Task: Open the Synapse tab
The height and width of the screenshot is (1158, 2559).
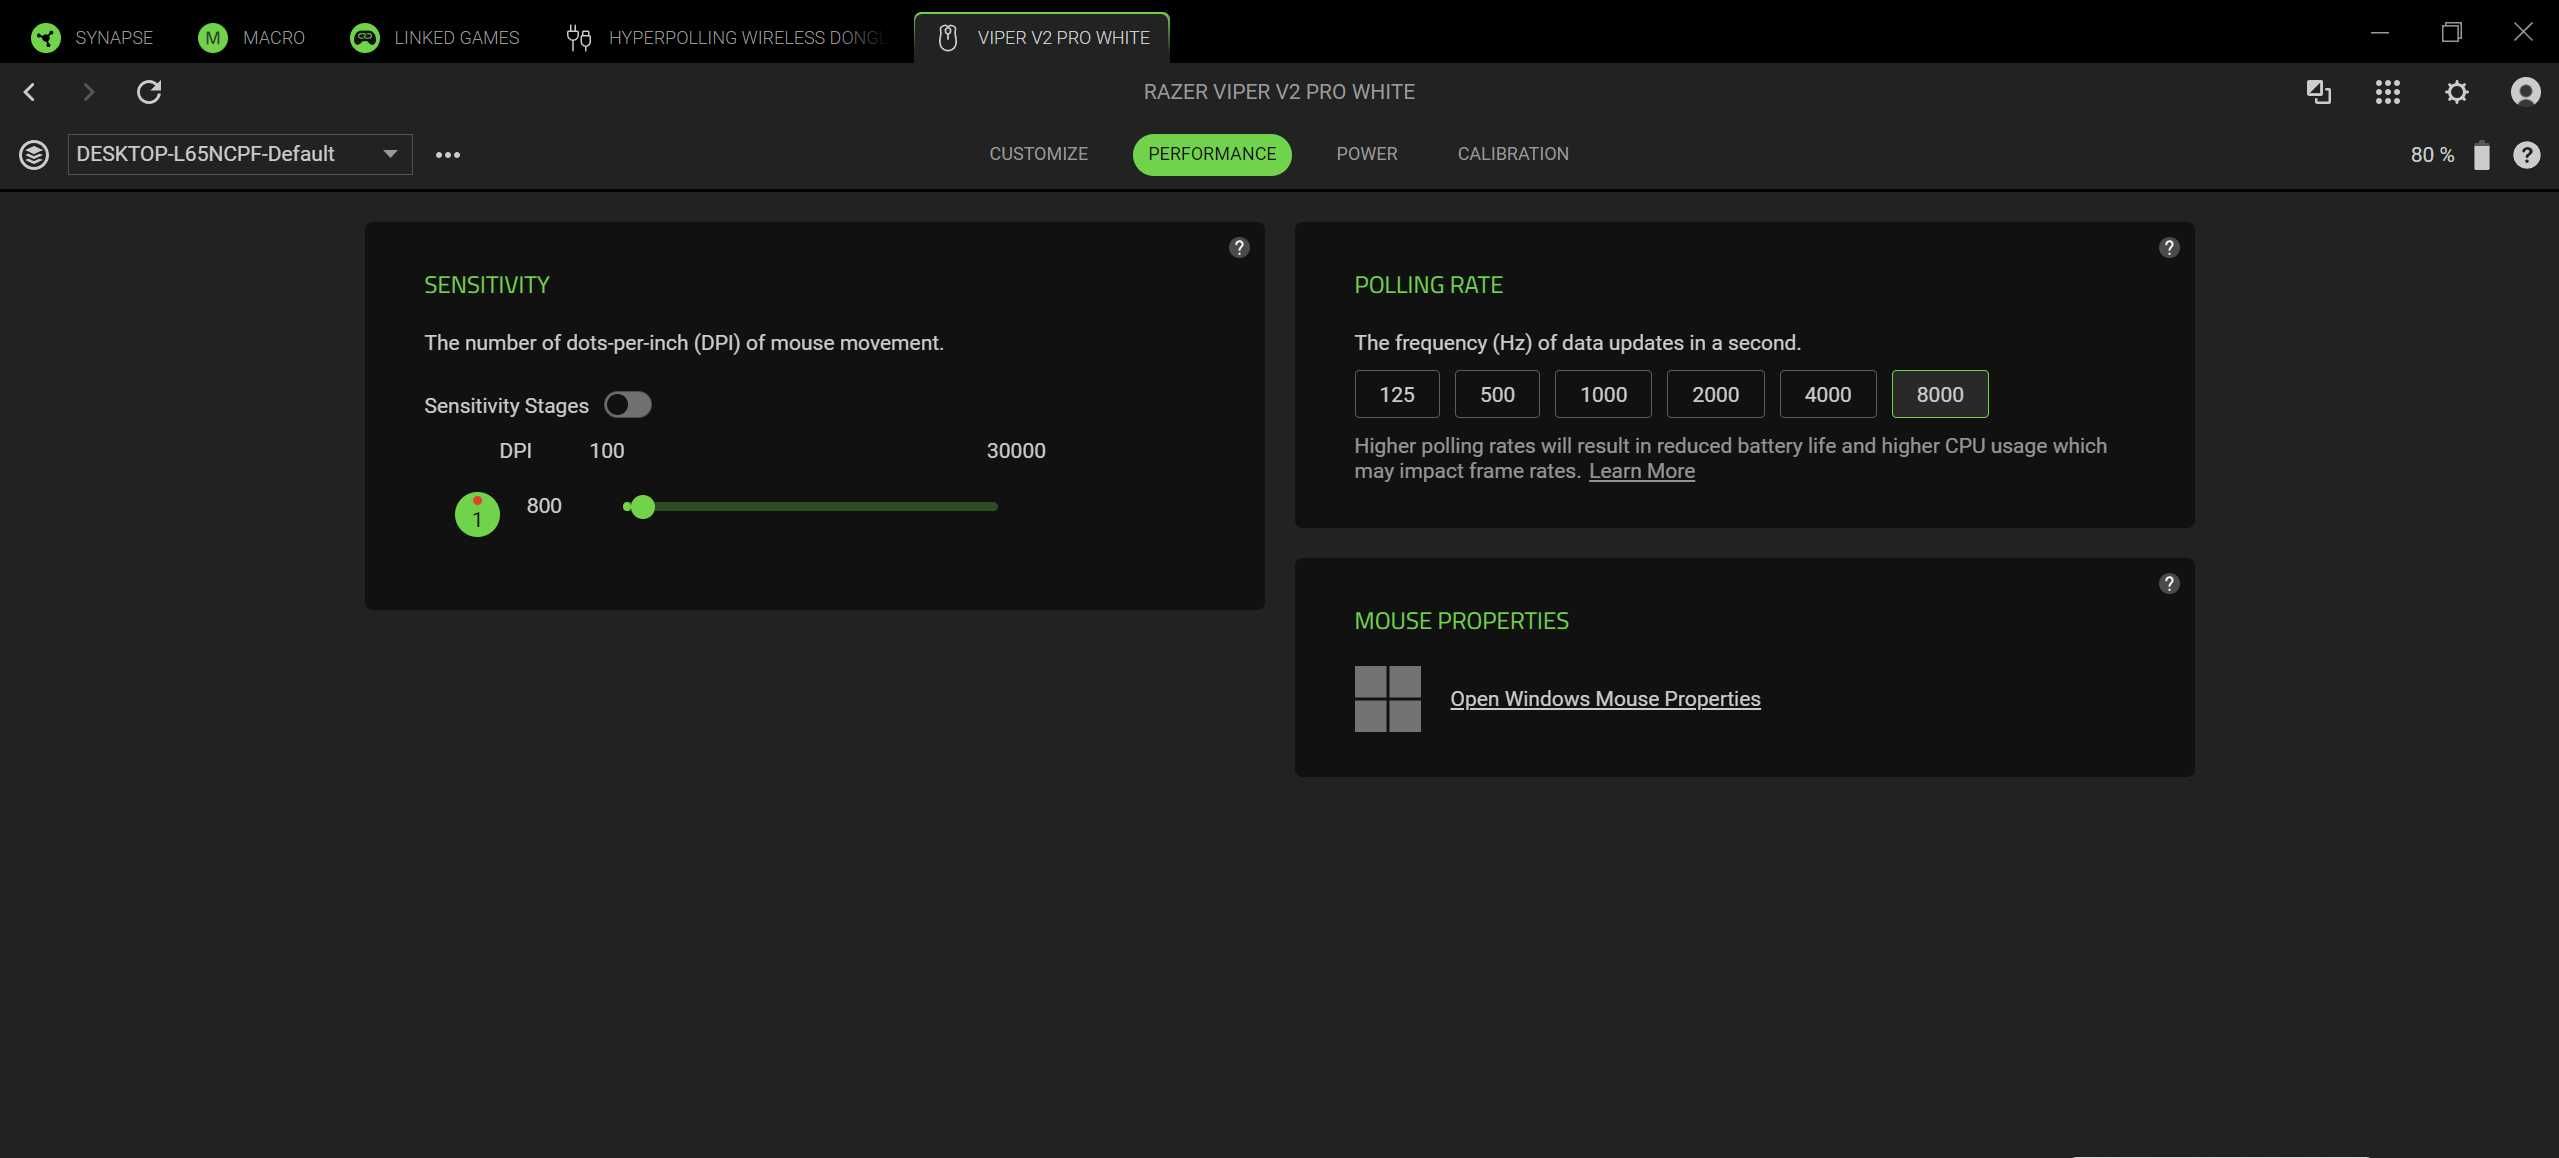Action: (x=92, y=37)
